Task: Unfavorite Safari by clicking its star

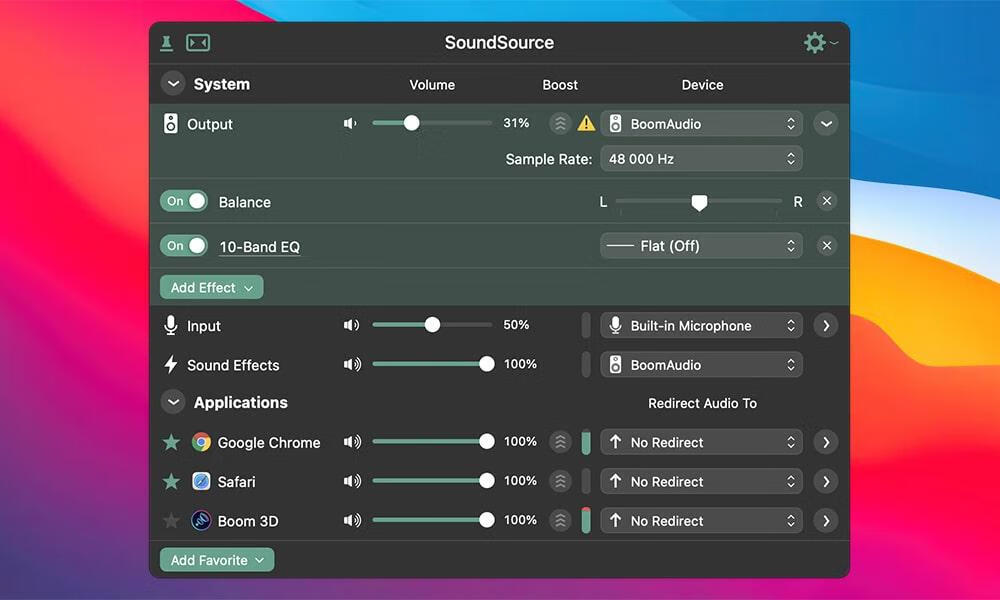Action: [x=171, y=481]
